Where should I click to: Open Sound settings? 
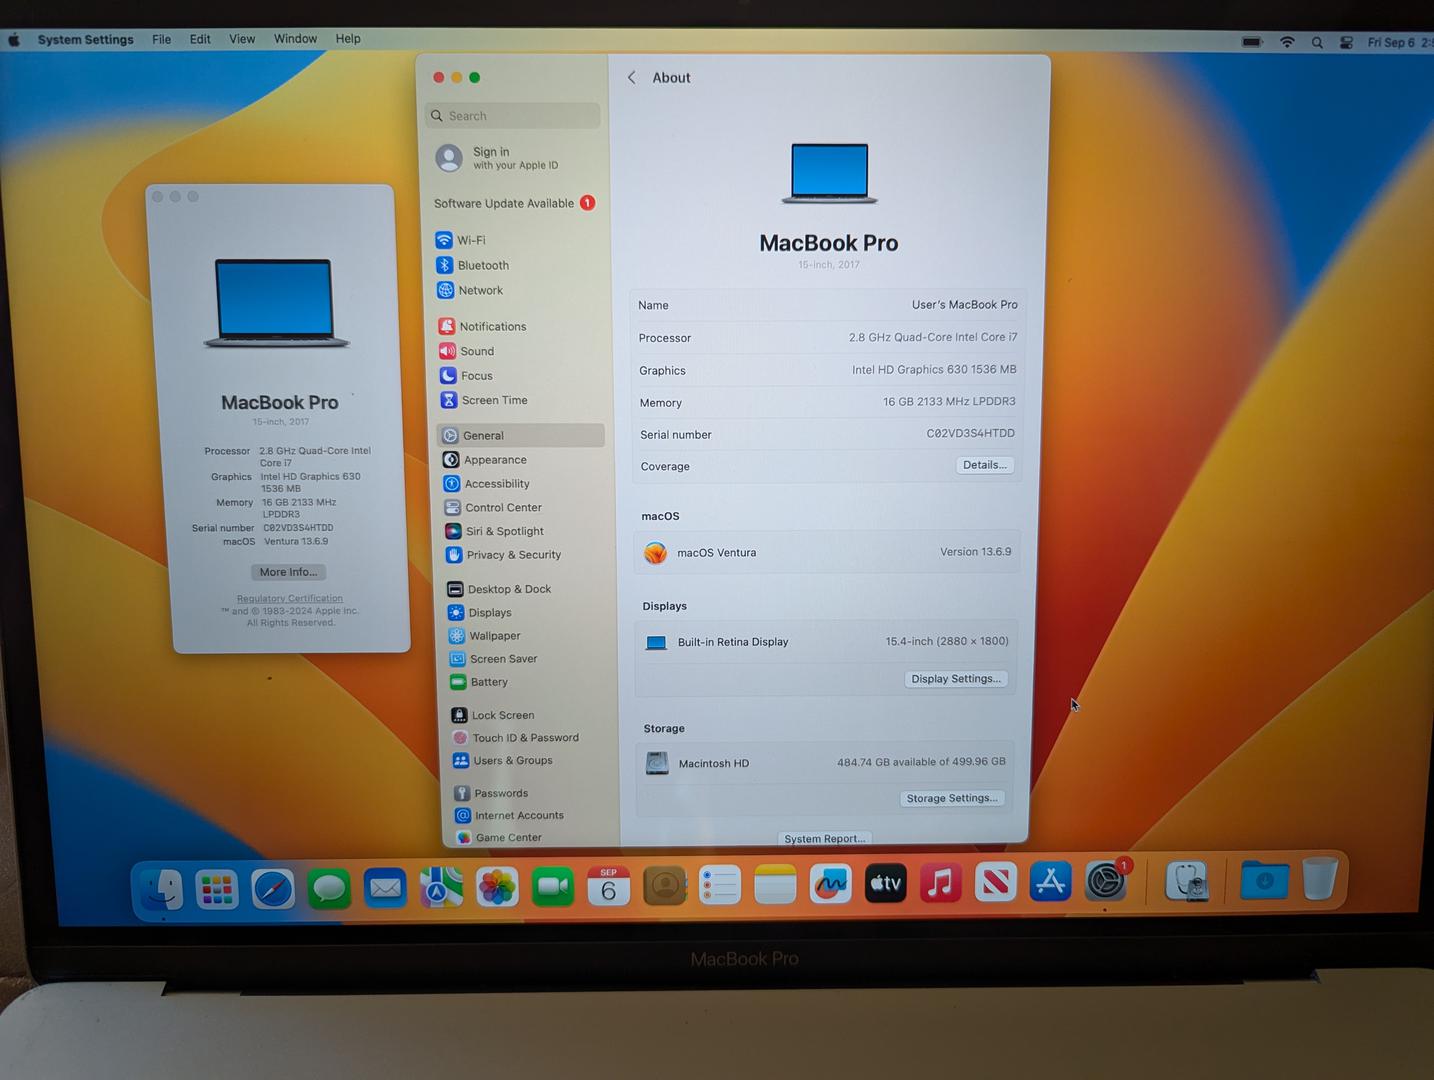pos(466,351)
